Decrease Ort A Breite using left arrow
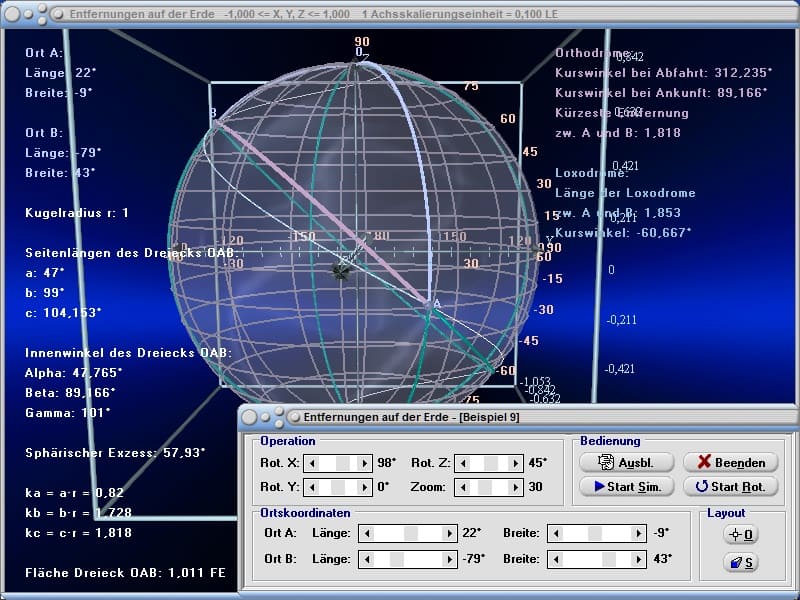The image size is (800, 600). coord(556,534)
